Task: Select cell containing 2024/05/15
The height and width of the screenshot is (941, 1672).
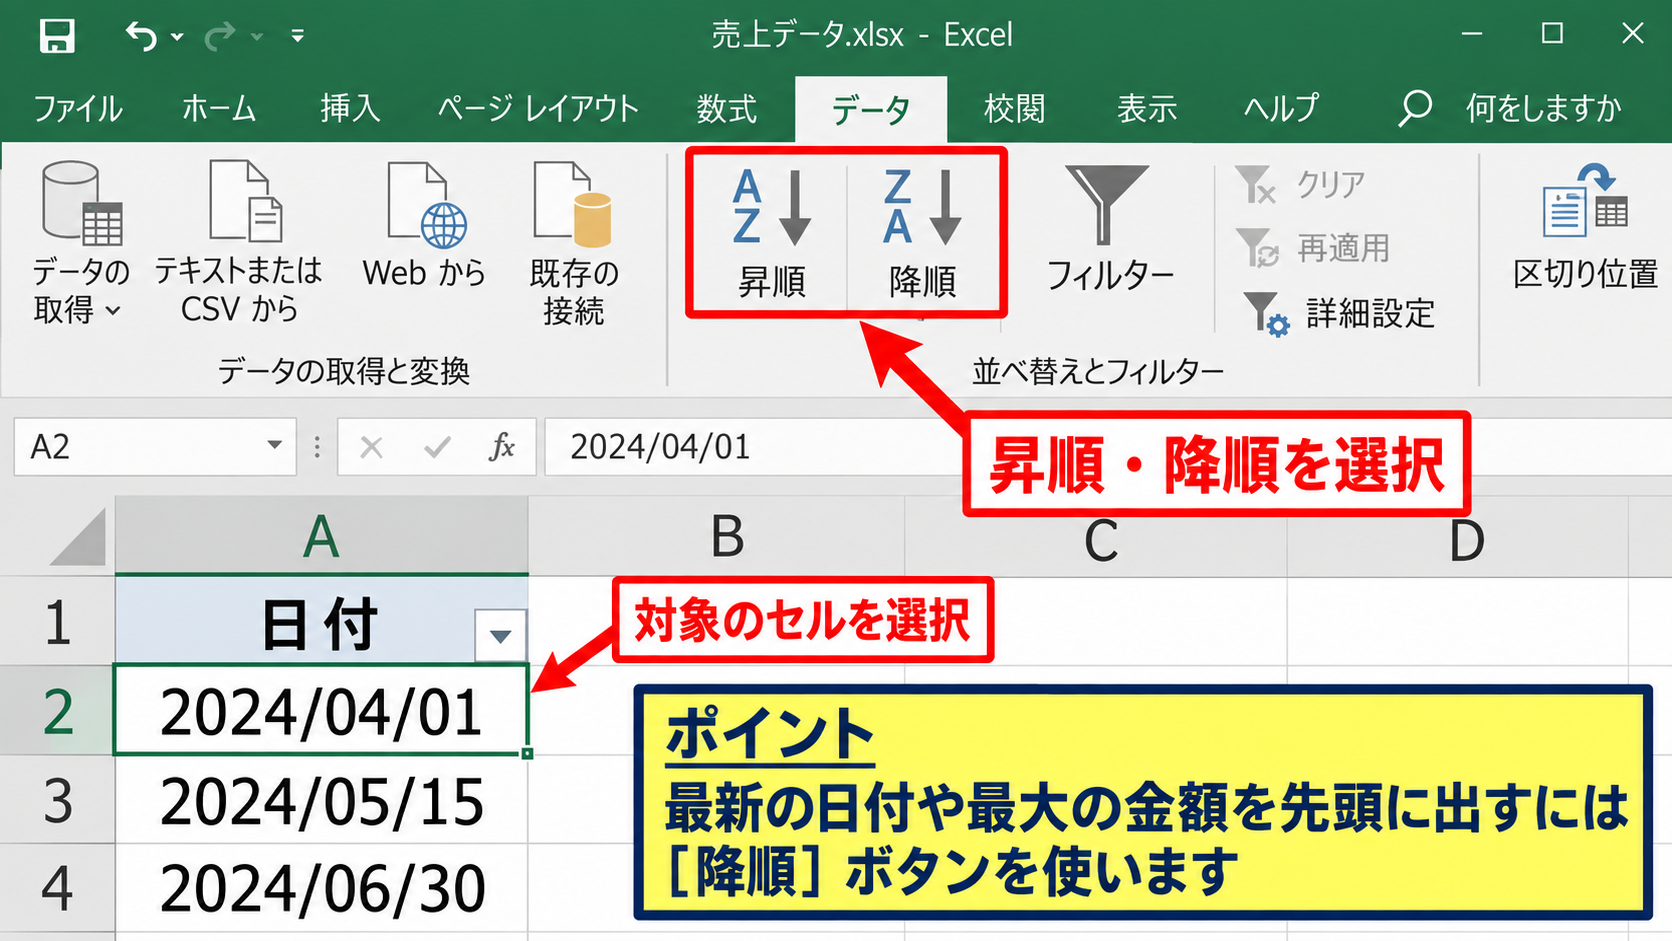Action: point(321,802)
